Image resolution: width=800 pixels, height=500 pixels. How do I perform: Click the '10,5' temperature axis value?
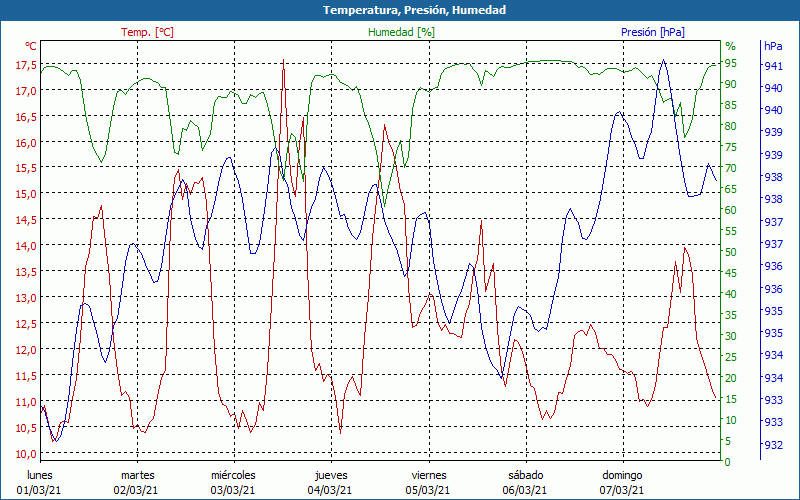click(26, 428)
